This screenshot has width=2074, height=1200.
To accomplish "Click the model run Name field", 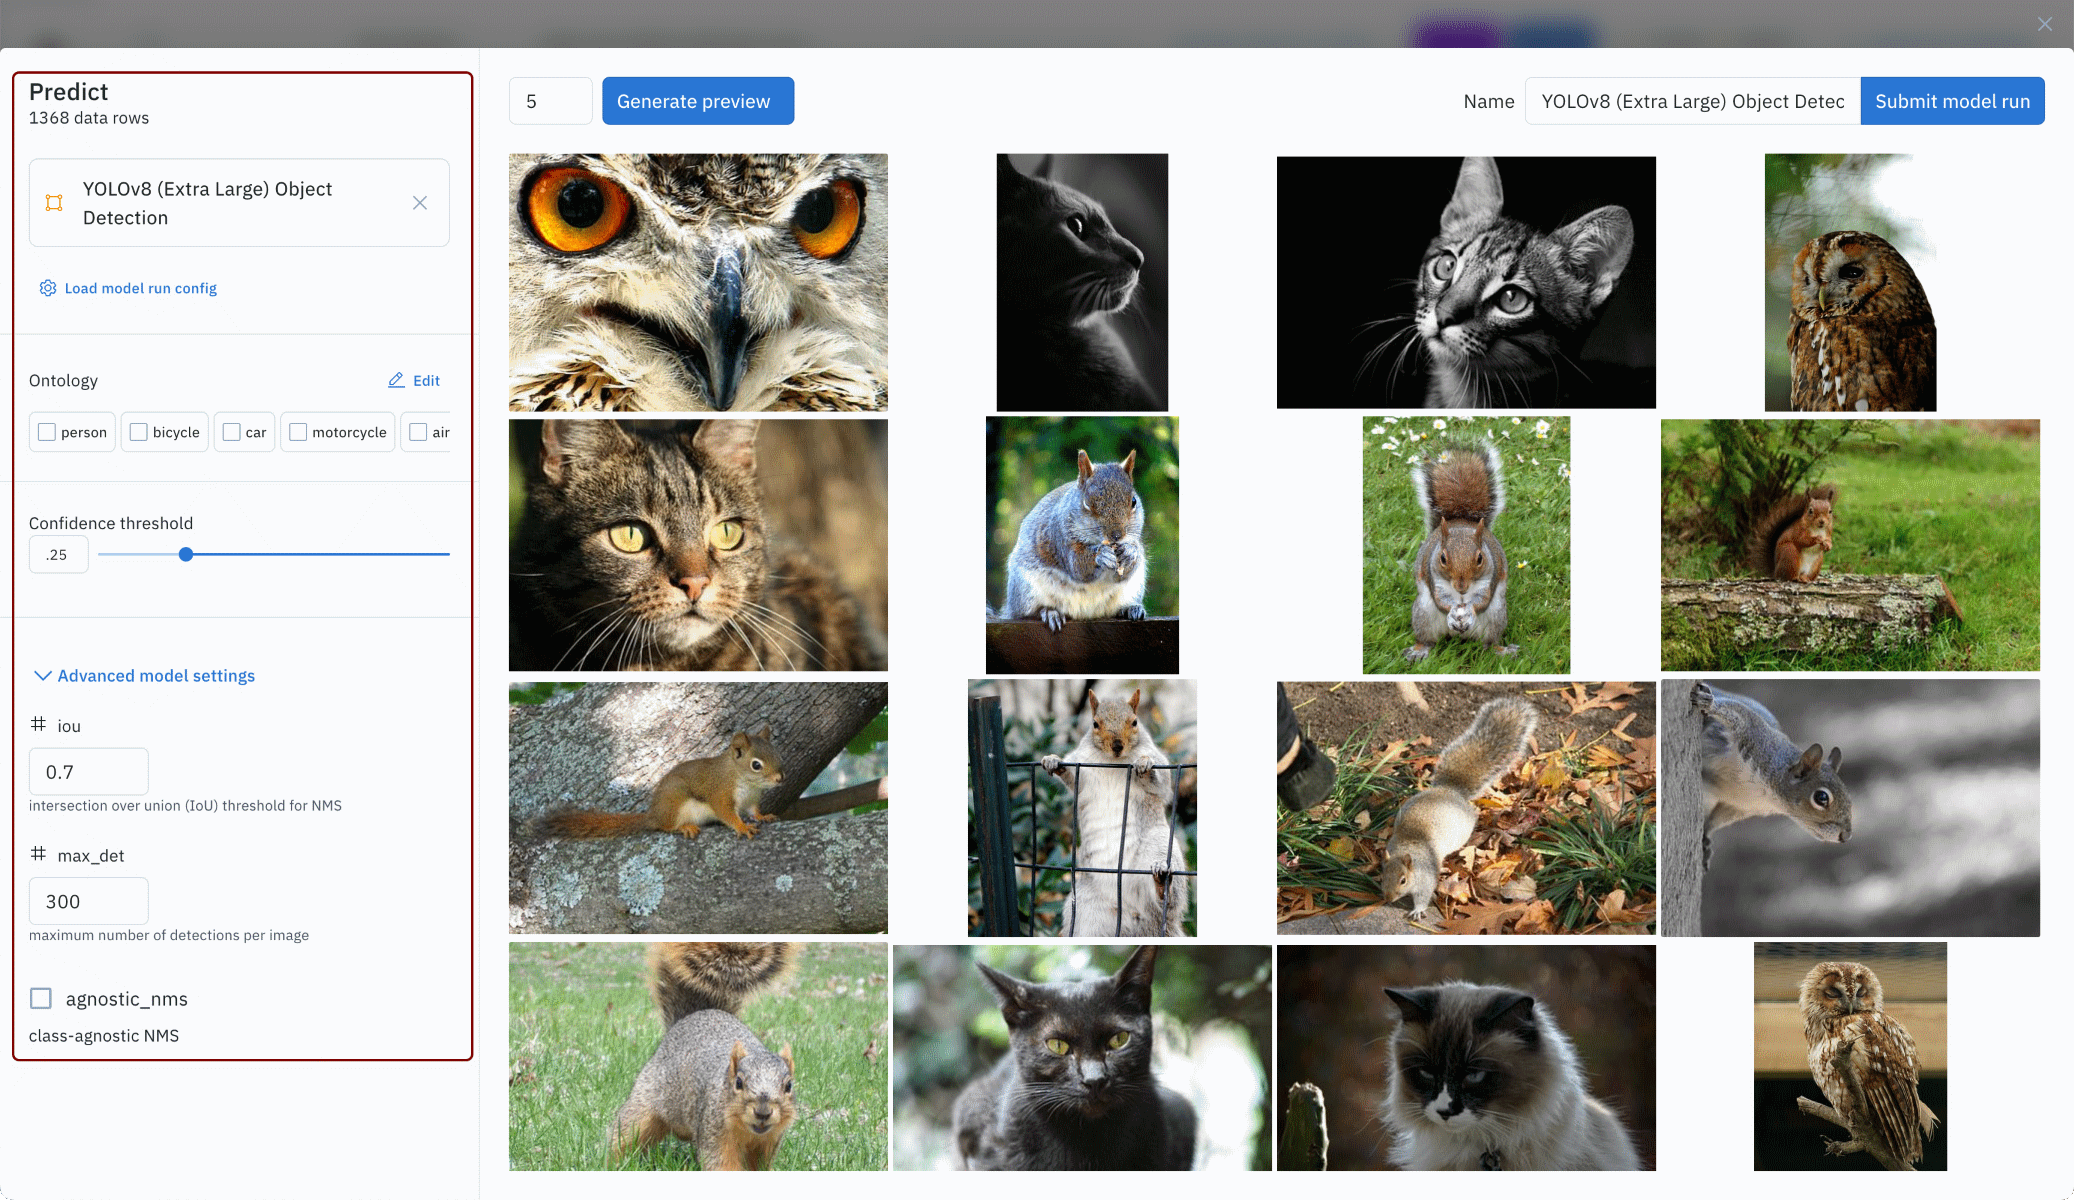I will [x=1691, y=101].
